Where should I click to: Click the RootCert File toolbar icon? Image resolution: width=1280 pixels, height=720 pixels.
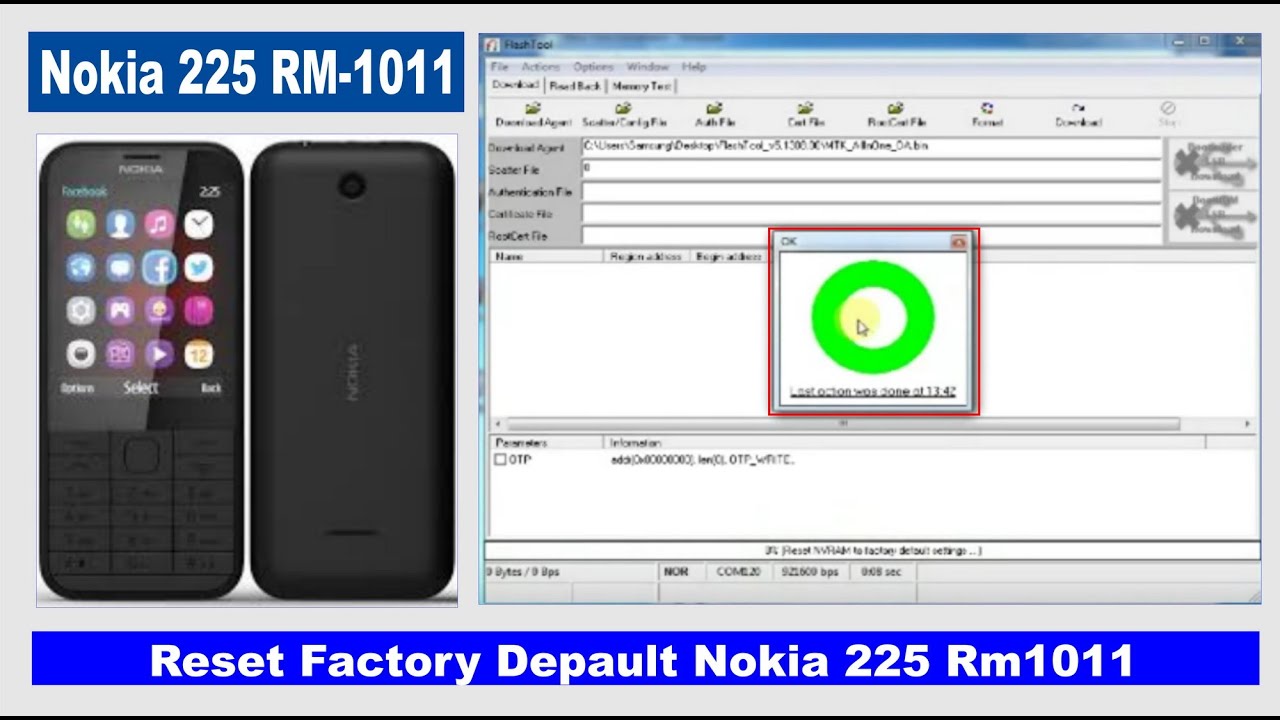(x=896, y=108)
